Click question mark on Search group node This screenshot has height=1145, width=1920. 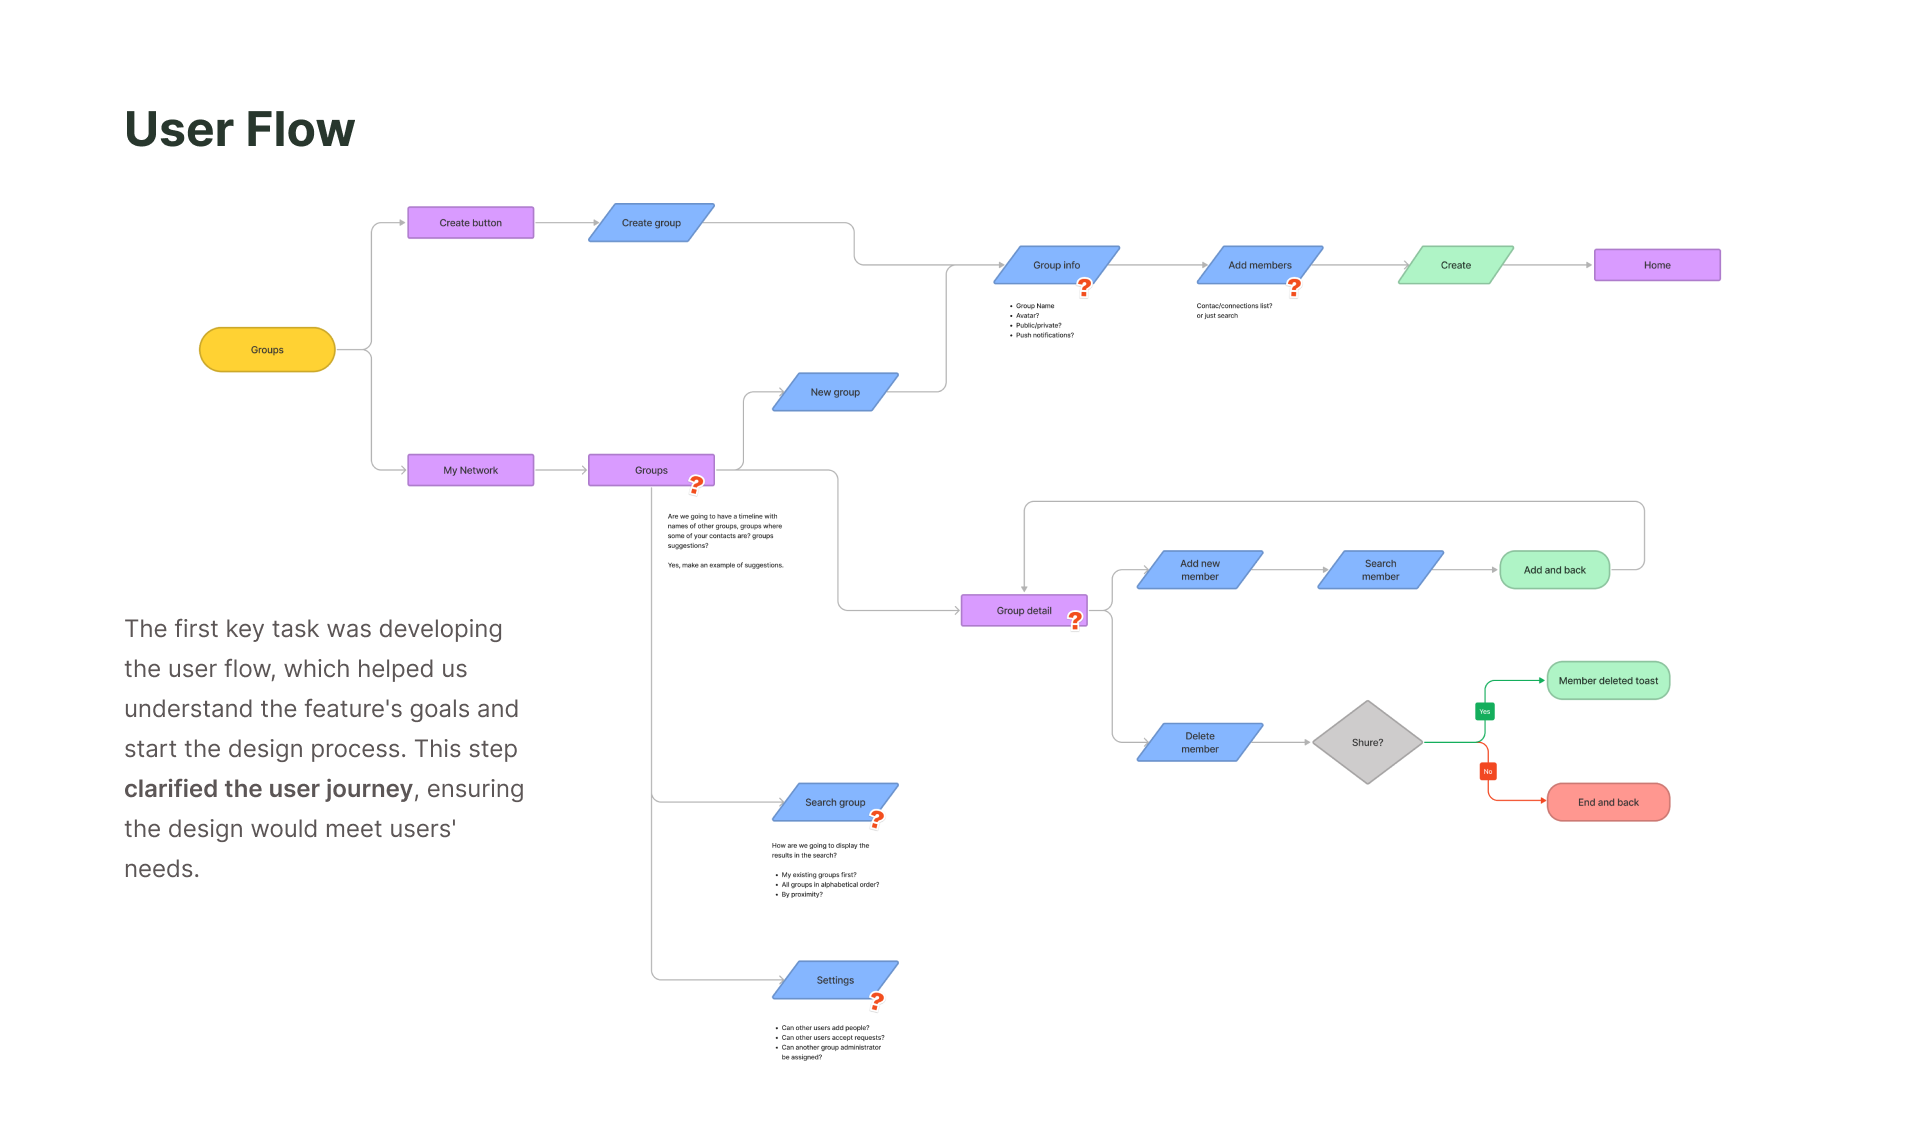876,818
